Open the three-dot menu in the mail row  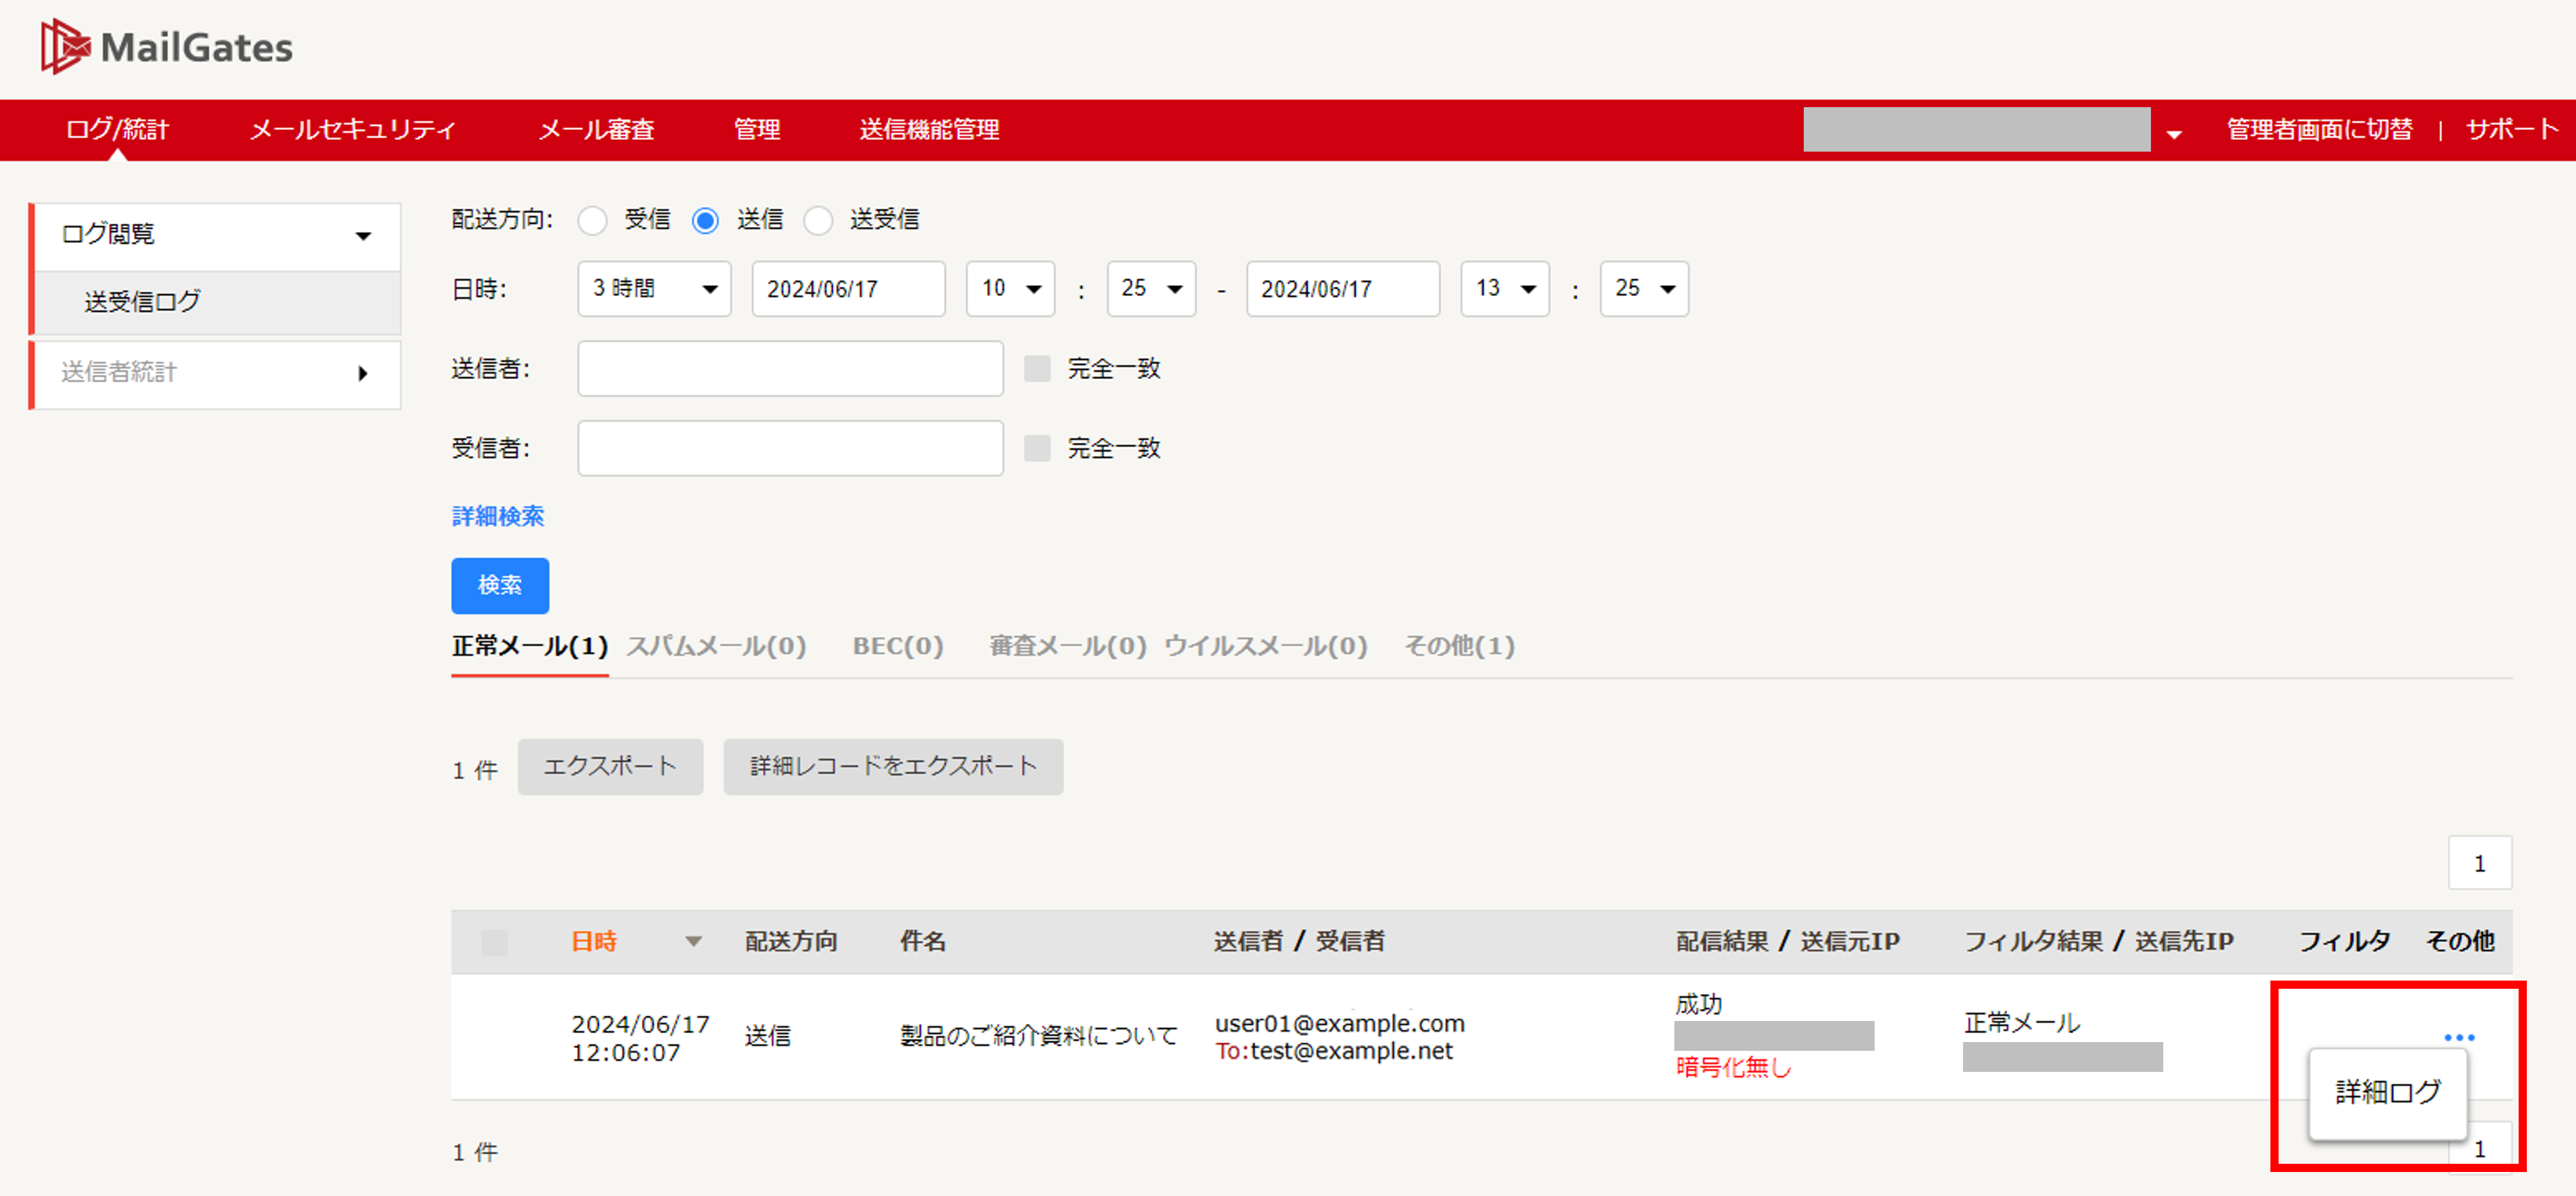[2459, 1037]
